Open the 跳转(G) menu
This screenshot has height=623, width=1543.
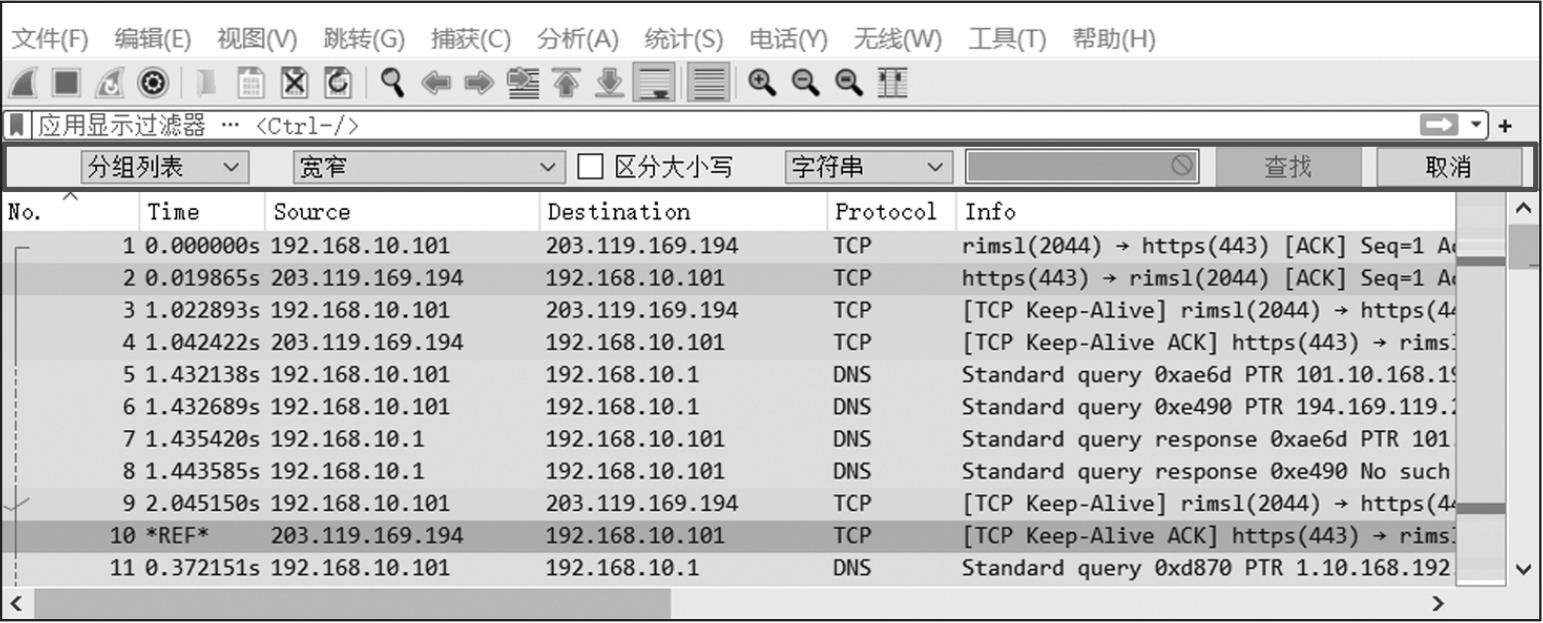(364, 39)
